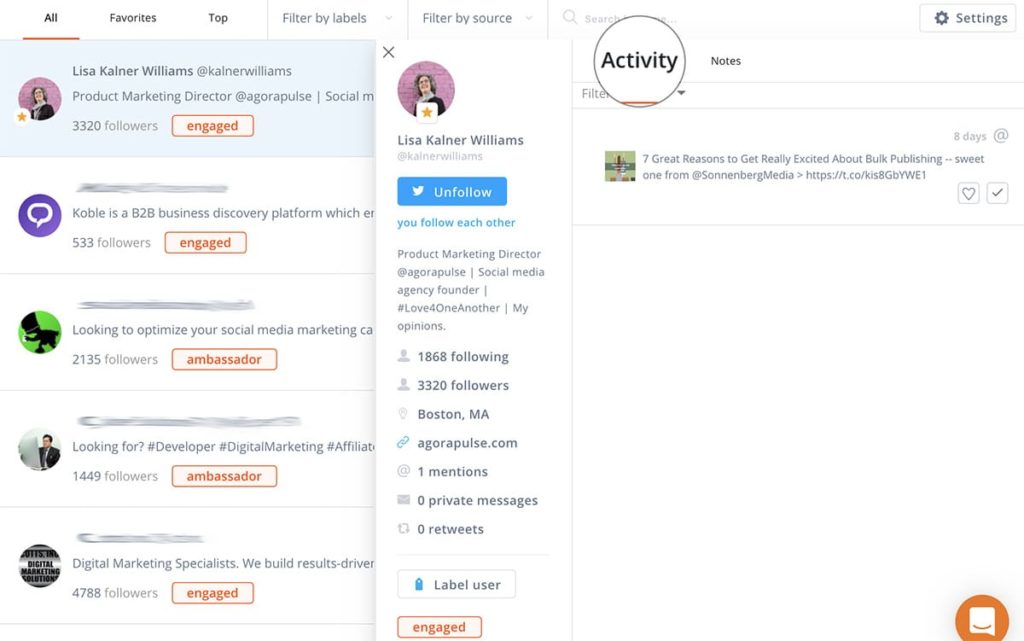1024x641 pixels.
Task: Expand the Filter by labels dropdown
Action: tap(336, 18)
